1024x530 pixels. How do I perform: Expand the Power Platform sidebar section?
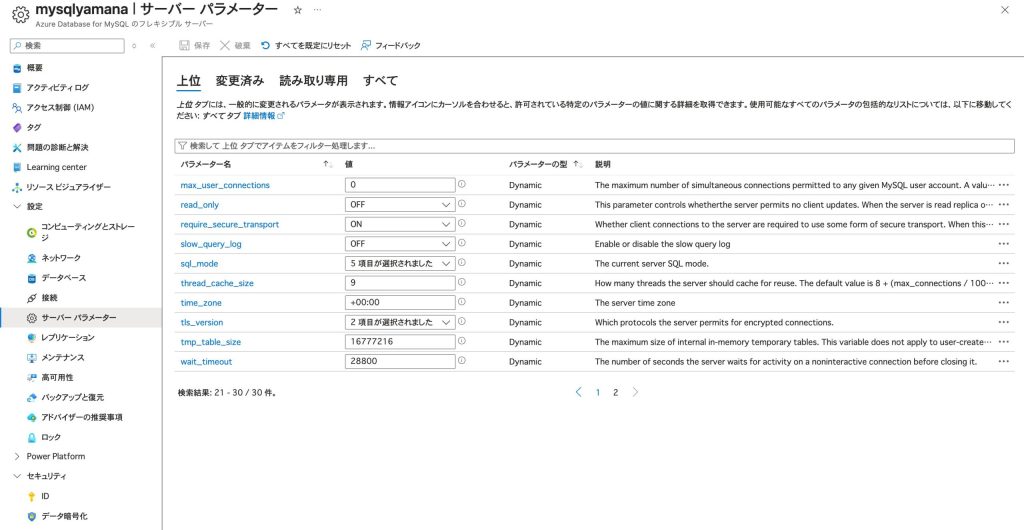pos(16,456)
